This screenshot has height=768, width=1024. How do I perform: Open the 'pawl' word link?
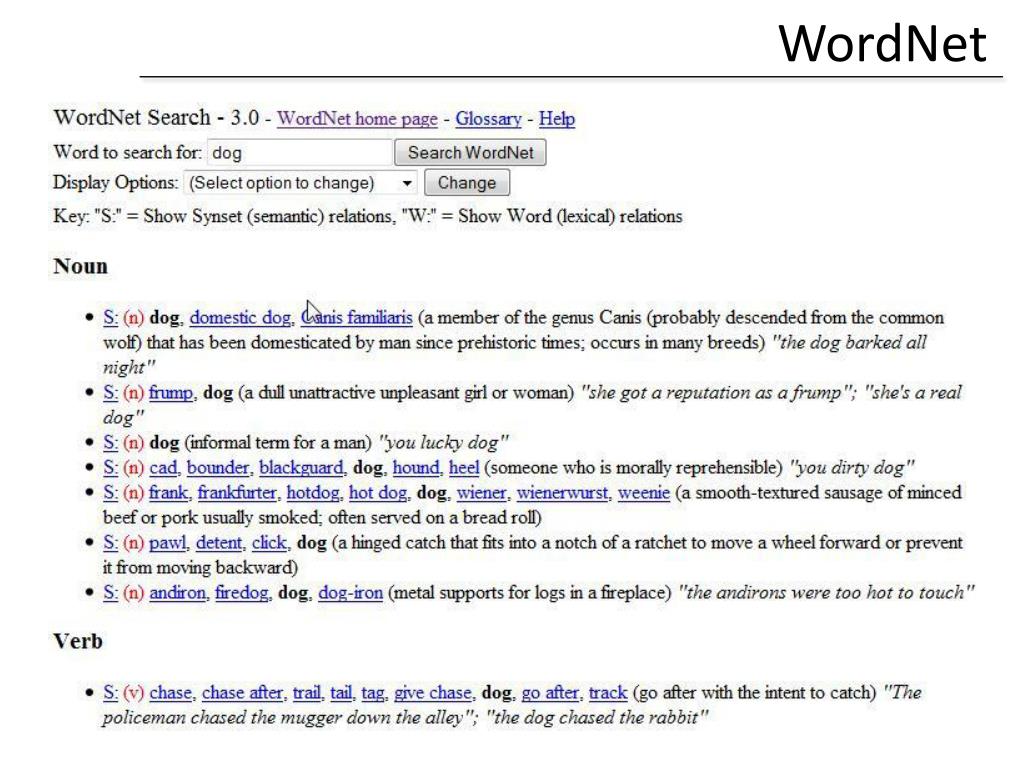[167, 543]
